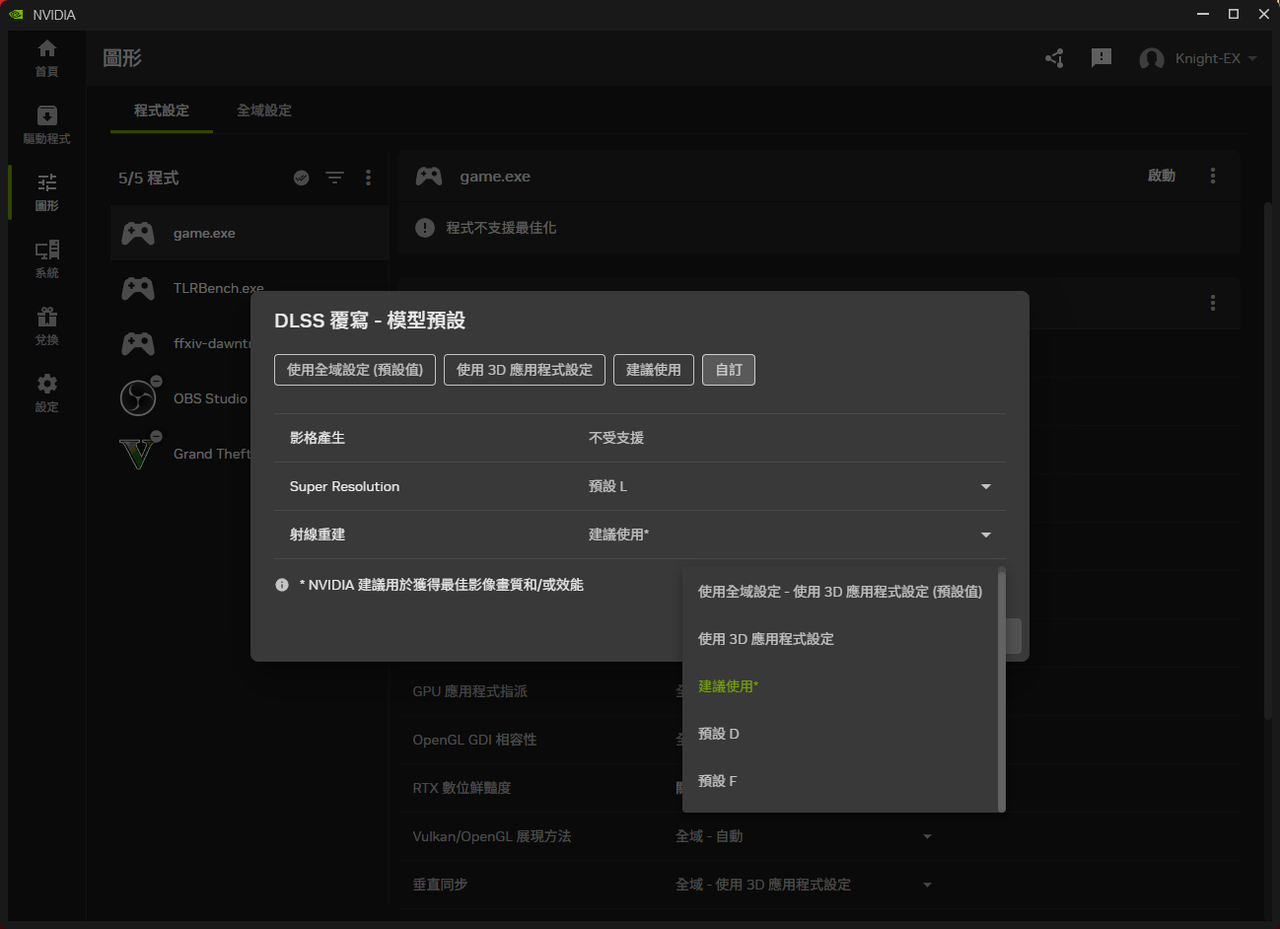Choose 預設 D in dropdown list
This screenshot has height=929, width=1280.
[840, 734]
